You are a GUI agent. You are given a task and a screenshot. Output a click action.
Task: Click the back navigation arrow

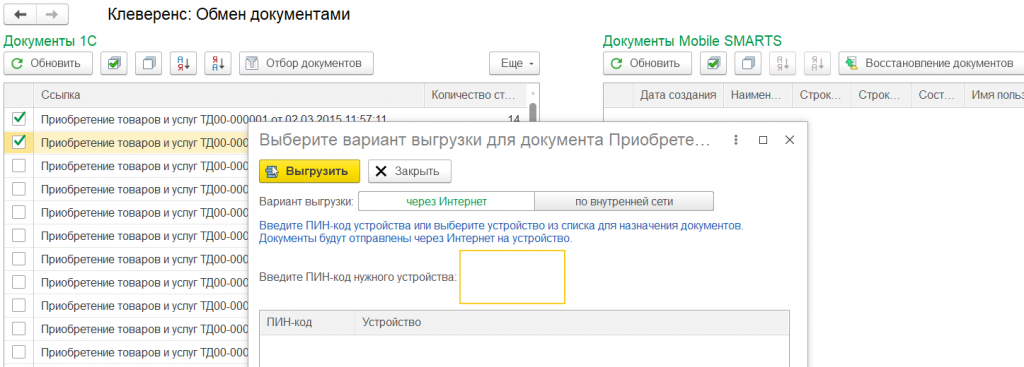pyautogui.click(x=20, y=14)
